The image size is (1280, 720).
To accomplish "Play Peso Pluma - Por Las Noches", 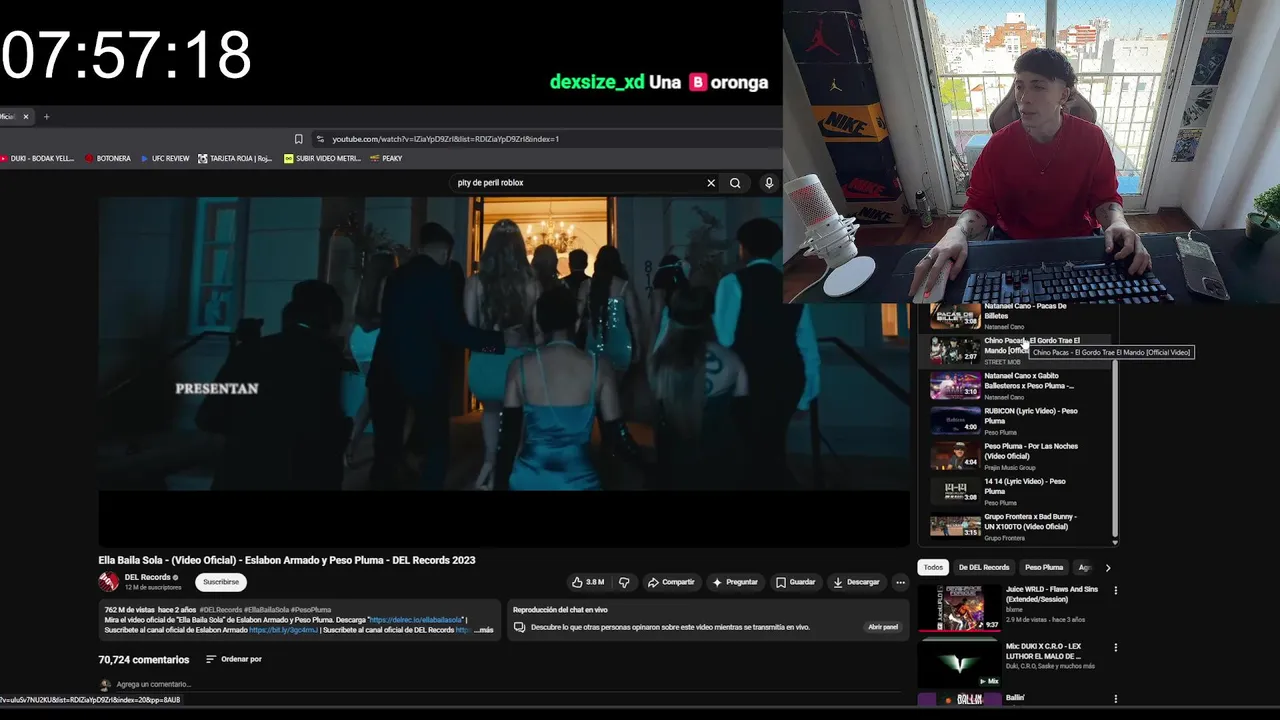I will pos(1015,456).
